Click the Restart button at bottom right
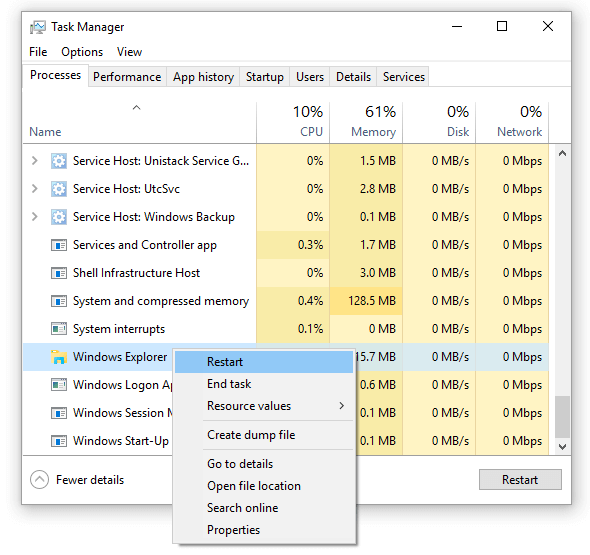This screenshot has height=555, width=590. tap(520, 479)
